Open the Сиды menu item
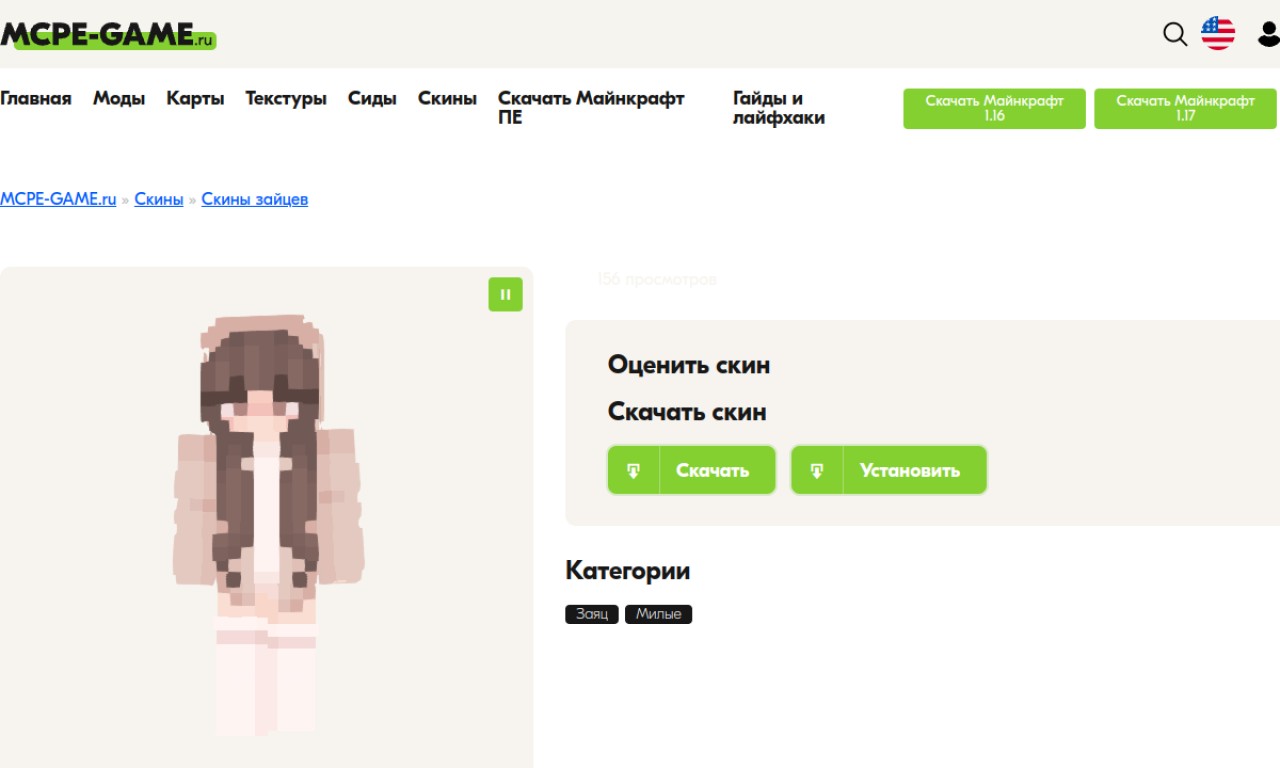The image size is (1280, 768). pos(372,98)
